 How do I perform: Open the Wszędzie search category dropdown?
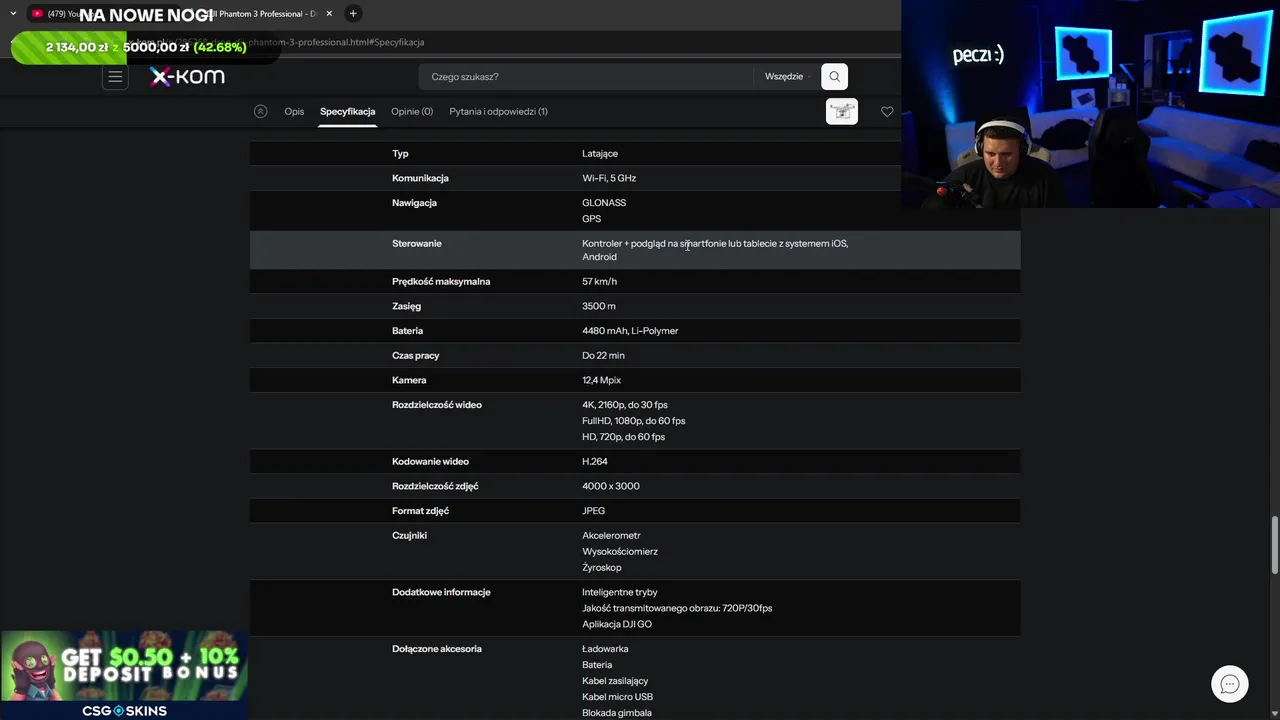coord(787,77)
